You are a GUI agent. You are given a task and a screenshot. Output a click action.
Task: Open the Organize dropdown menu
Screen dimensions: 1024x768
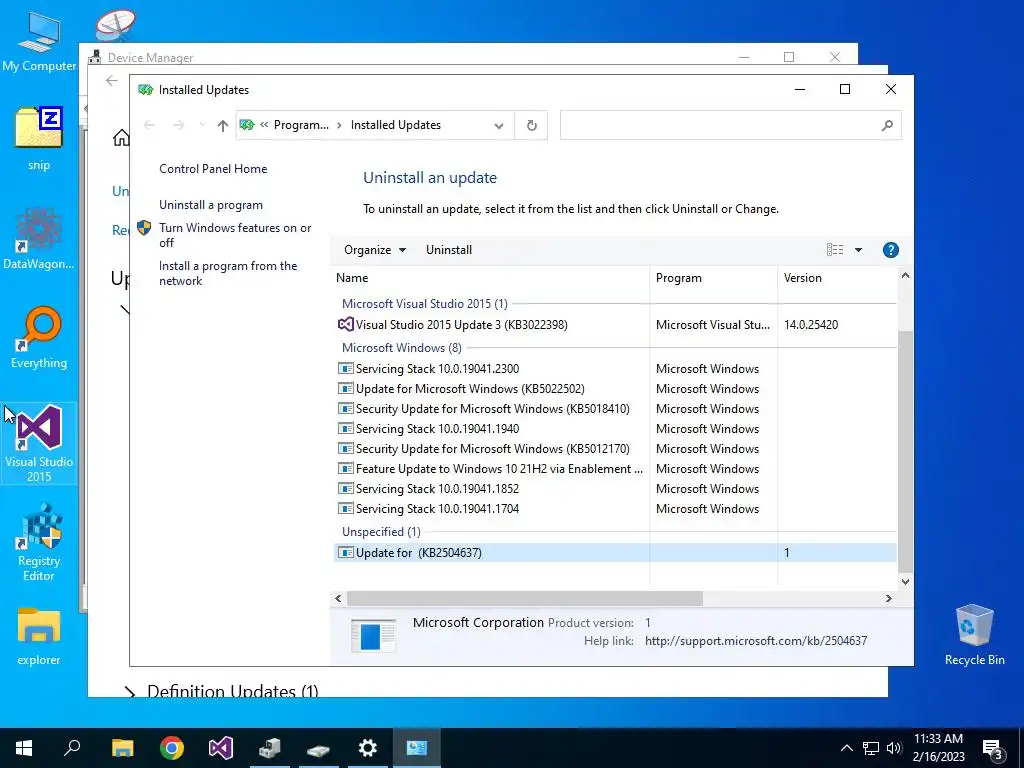click(375, 250)
